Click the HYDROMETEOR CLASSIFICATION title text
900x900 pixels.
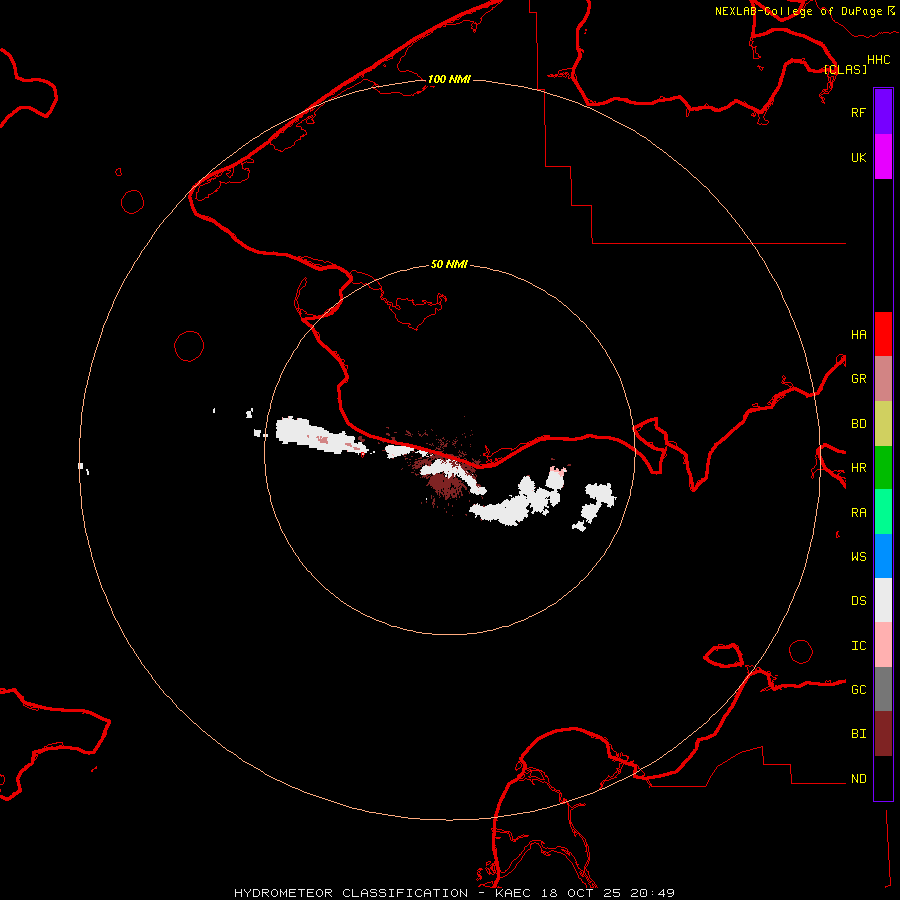pyautogui.click(x=351, y=893)
